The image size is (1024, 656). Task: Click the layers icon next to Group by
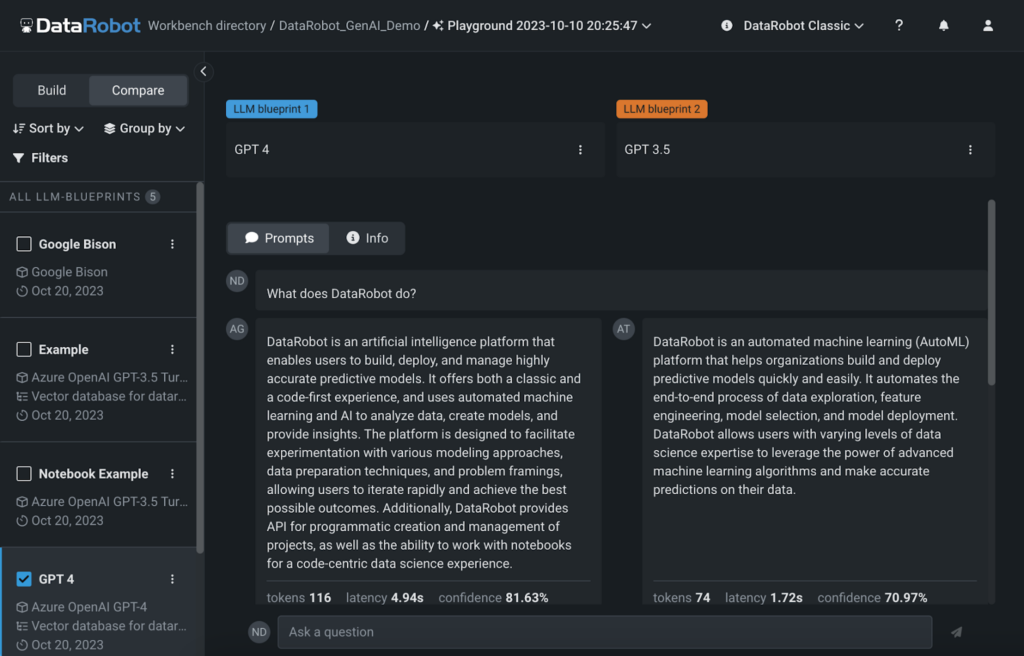point(110,128)
